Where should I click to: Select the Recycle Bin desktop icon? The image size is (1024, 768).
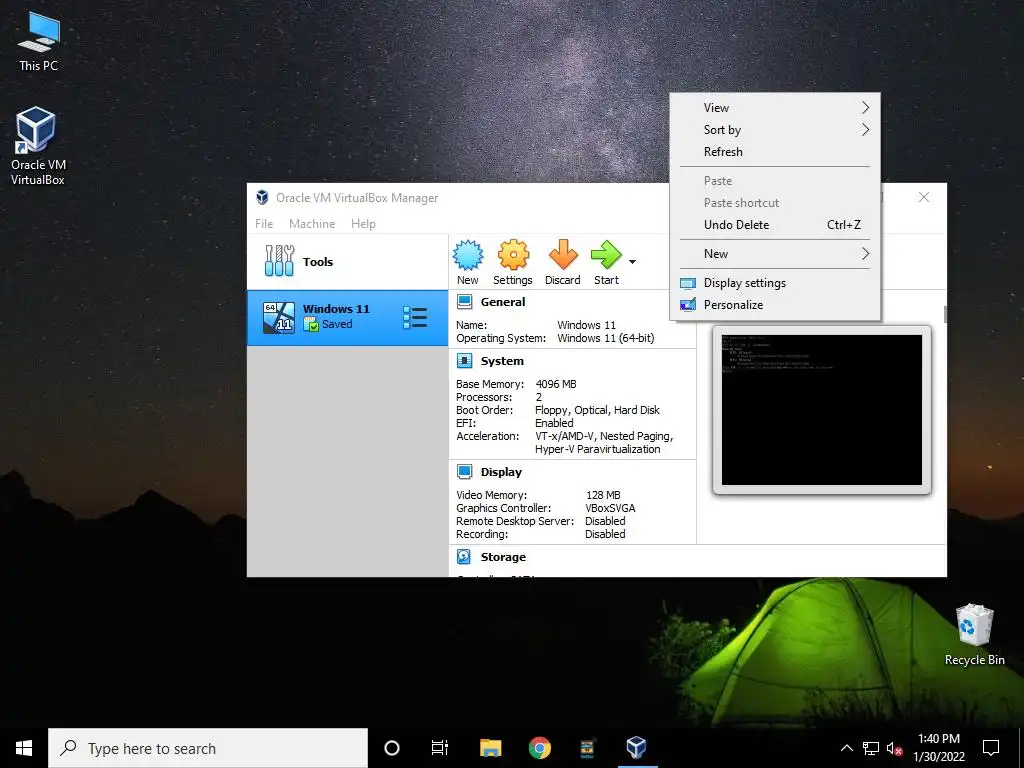click(x=974, y=635)
